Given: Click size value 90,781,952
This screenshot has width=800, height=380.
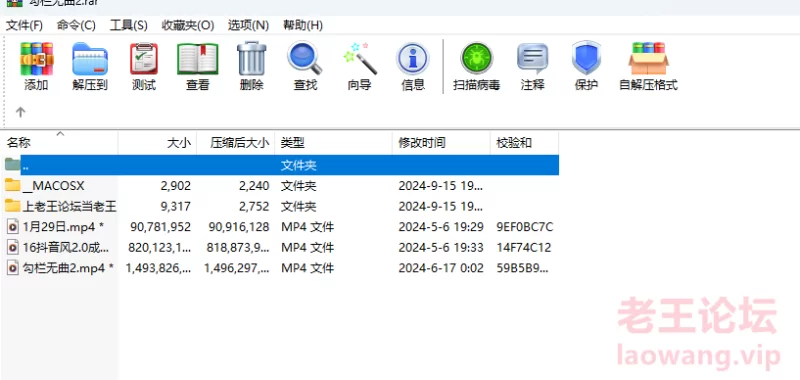Looking at the screenshot, I should (161, 227).
